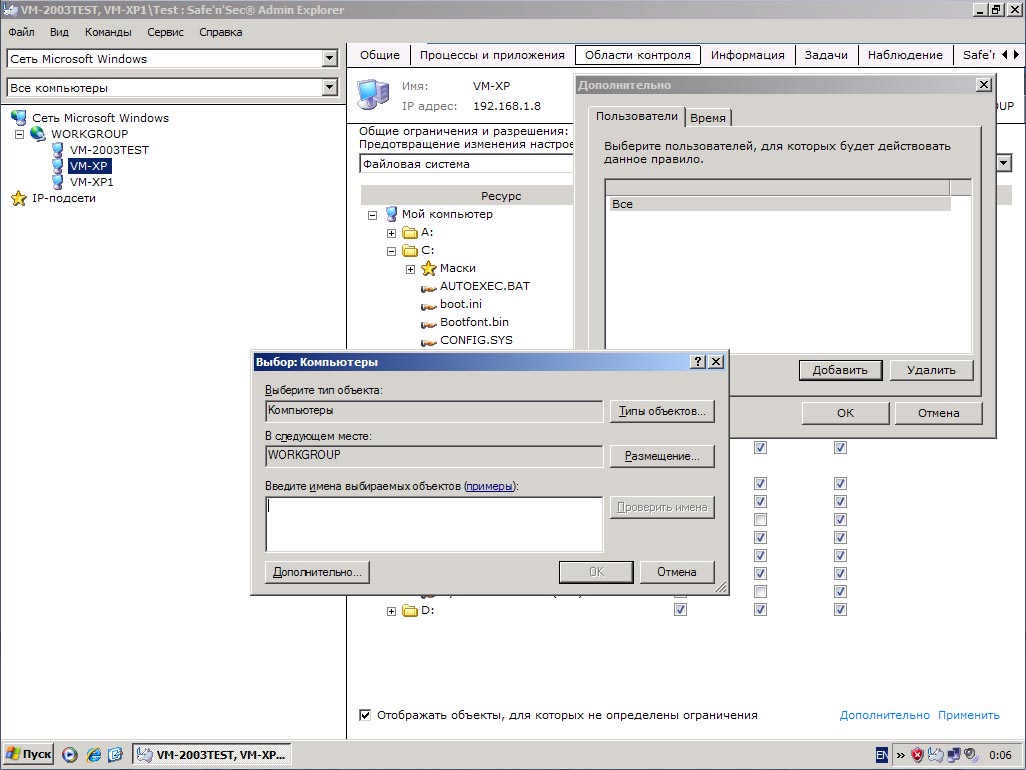Screen dimensions: 1026x770
Task: Click the large computer icon beside Имя
Action: pyautogui.click(x=374, y=95)
